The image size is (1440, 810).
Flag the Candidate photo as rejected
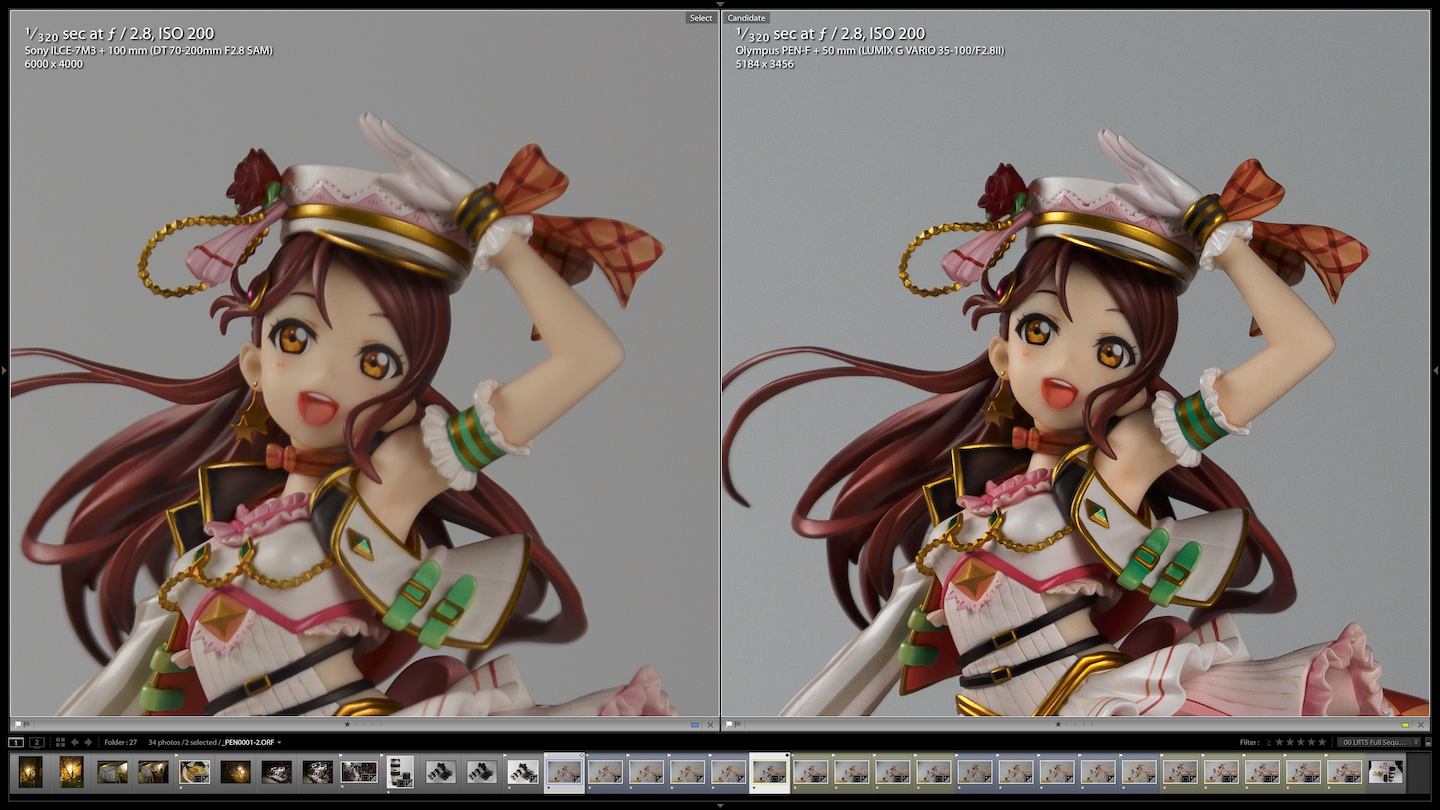click(x=738, y=724)
